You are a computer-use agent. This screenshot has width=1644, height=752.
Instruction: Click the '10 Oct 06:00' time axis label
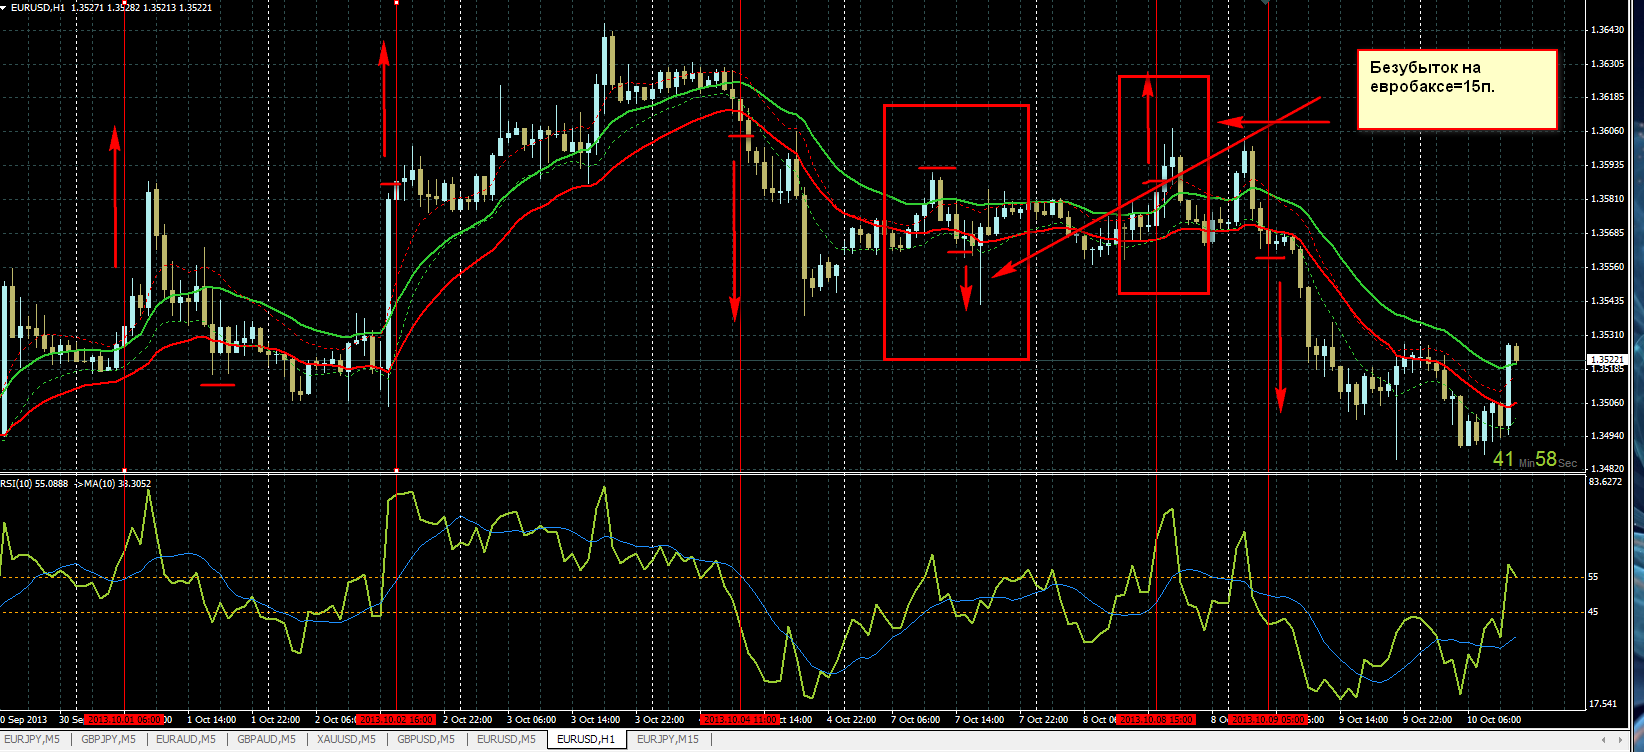click(1494, 720)
